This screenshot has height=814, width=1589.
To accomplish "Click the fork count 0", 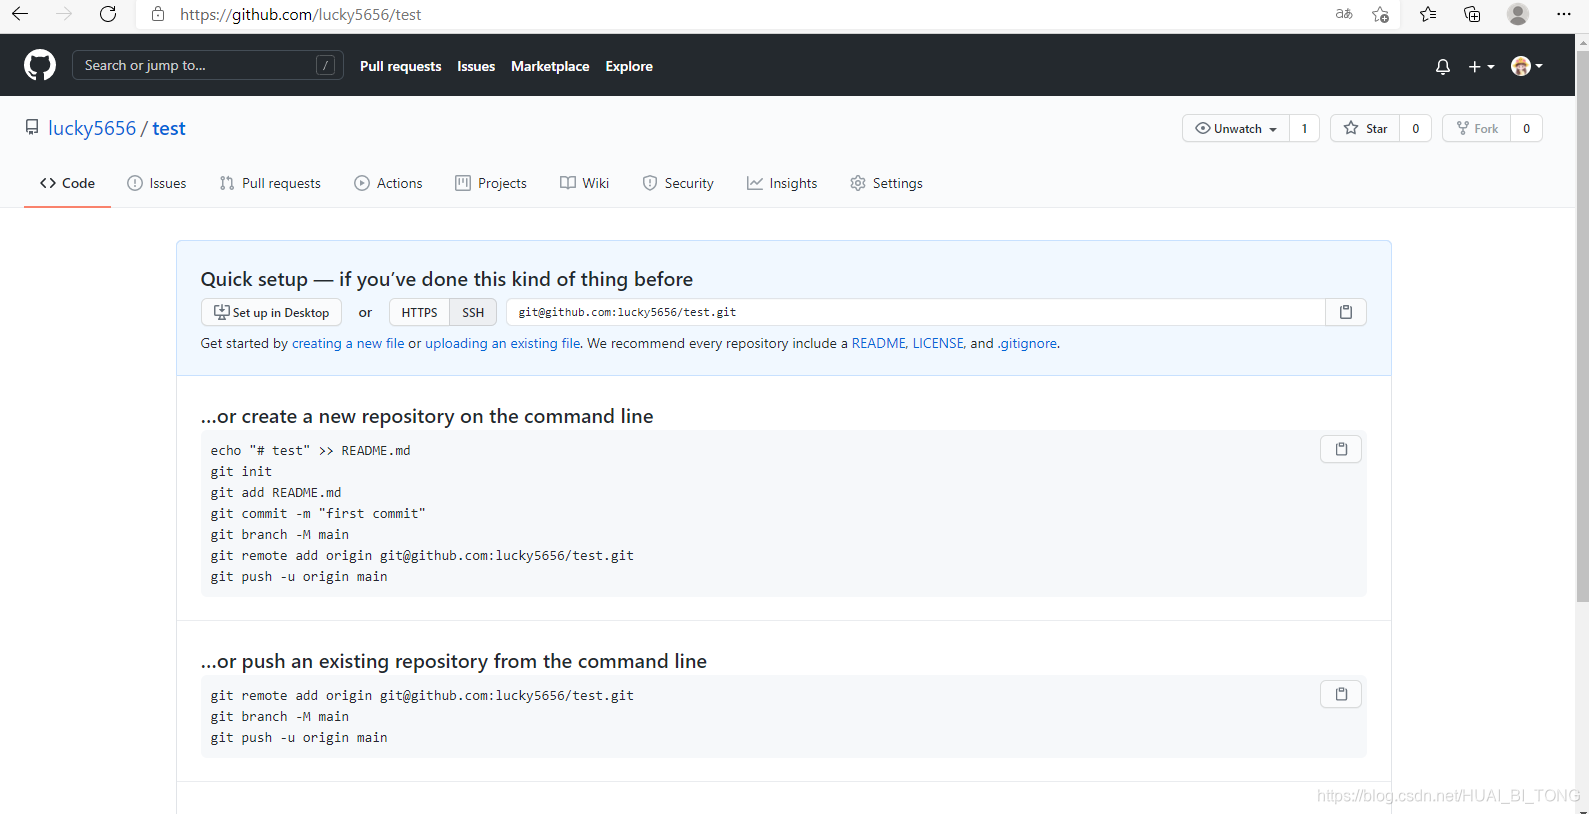I will [x=1526, y=128].
